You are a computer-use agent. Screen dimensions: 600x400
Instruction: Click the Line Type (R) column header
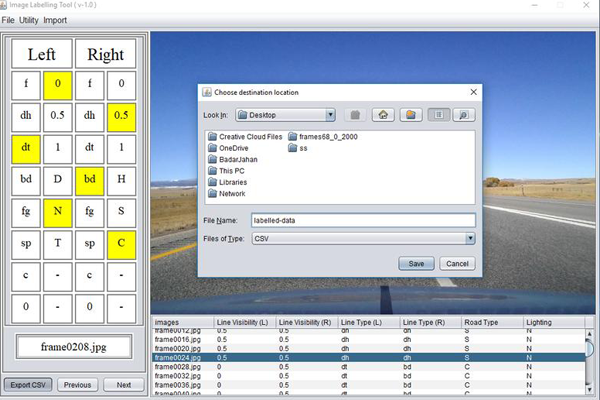pos(430,322)
